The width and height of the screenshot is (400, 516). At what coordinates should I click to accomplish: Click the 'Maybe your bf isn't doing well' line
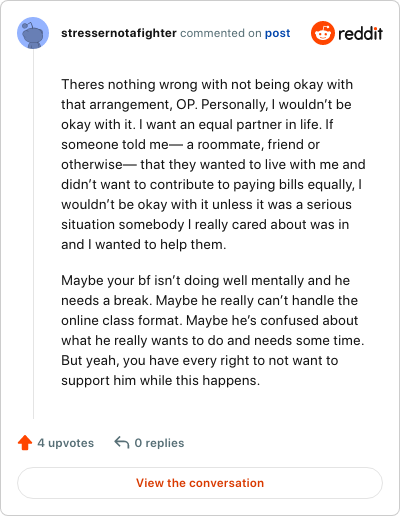[205, 280]
